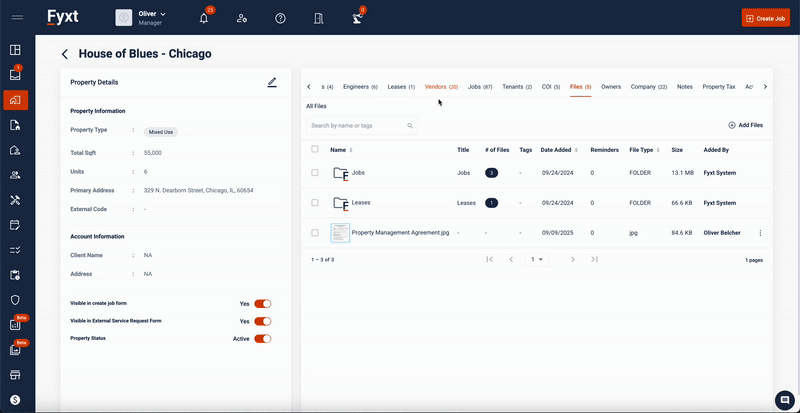Click the robot arm icon in header
This screenshot has width=800, height=413.
[357, 18]
